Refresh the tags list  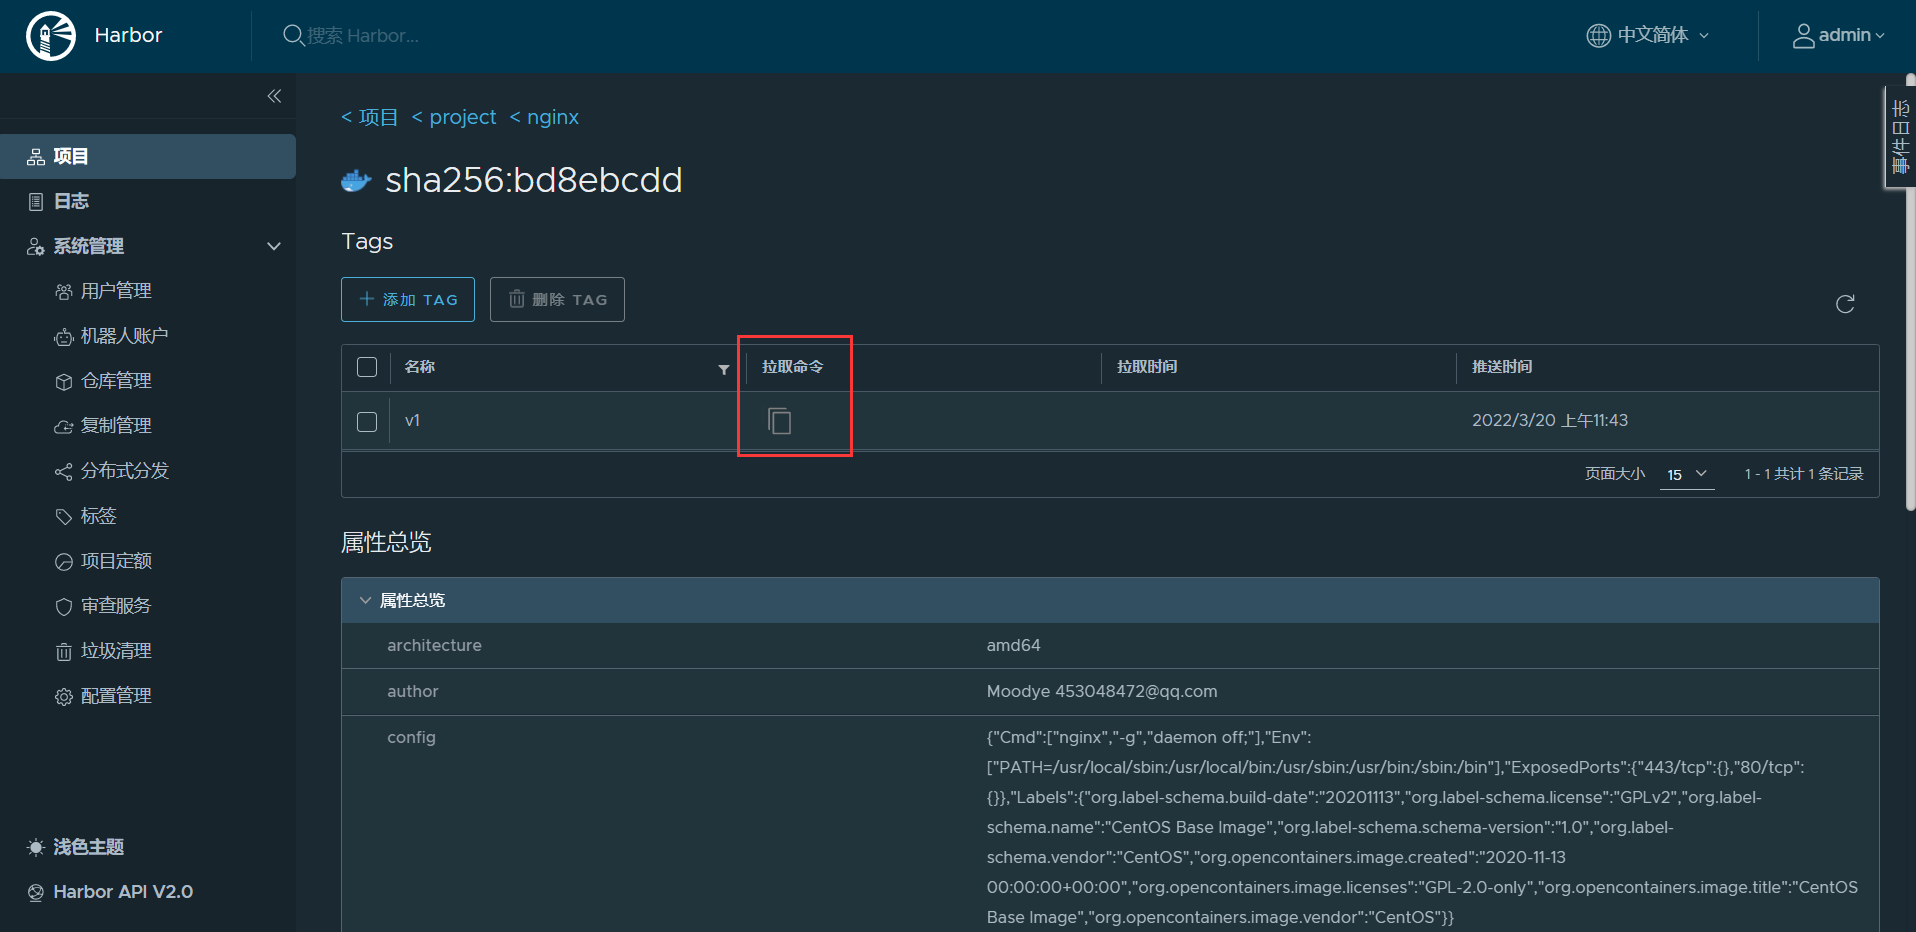pyautogui.click(x=1845, y=304)
